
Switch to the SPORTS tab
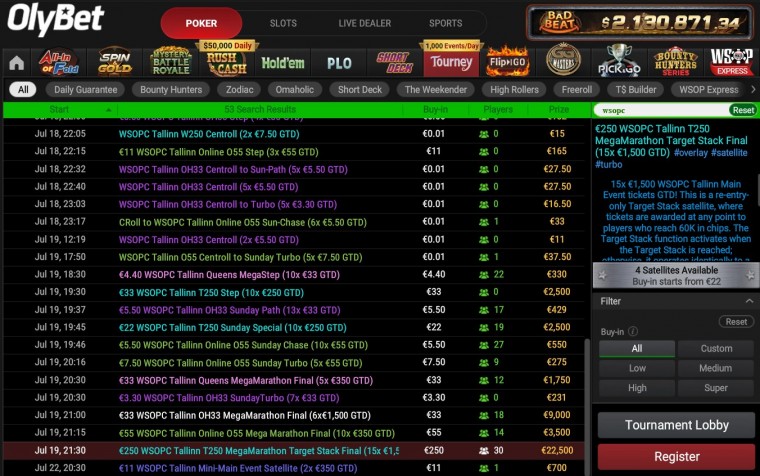445,23
